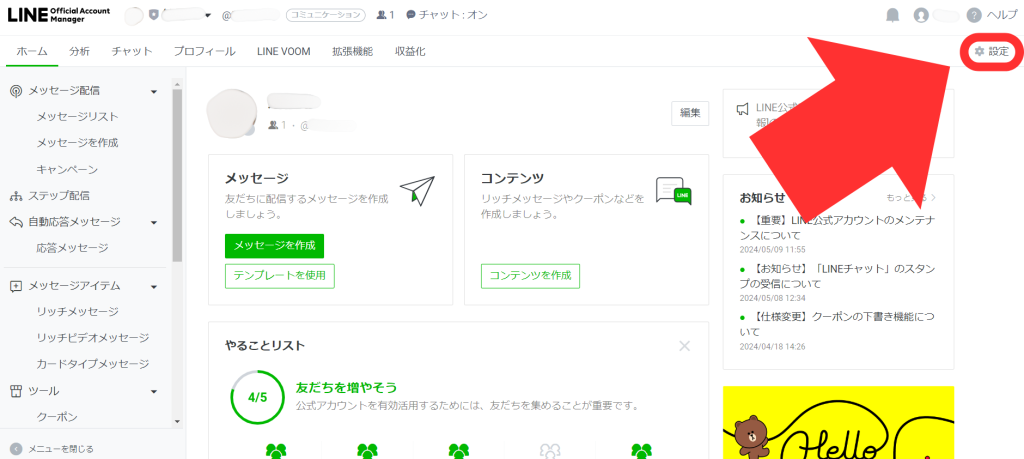Click the LINE chat bubble contents icon
Image resolution: width=1024 pixels, height=459 pixels.
coord(673,191)
